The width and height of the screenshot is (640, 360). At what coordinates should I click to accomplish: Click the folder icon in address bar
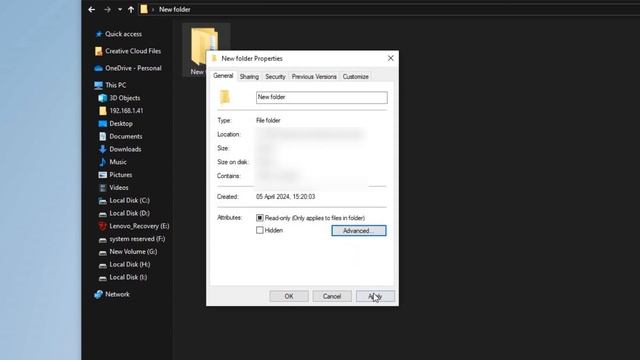[x=144, y=9]
